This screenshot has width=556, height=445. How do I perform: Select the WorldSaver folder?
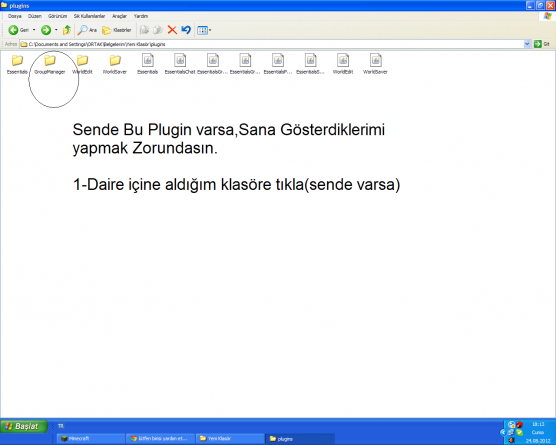[115, 64]
